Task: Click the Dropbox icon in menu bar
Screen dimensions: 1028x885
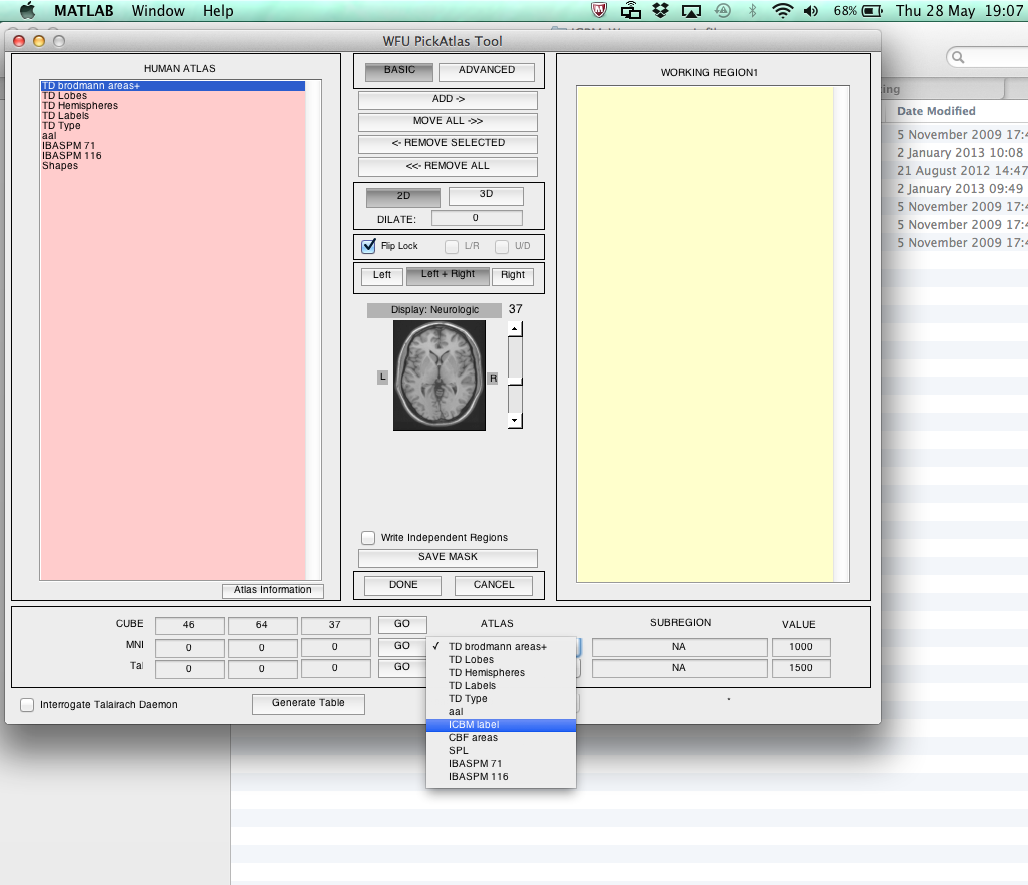Action: click(660, 11)
